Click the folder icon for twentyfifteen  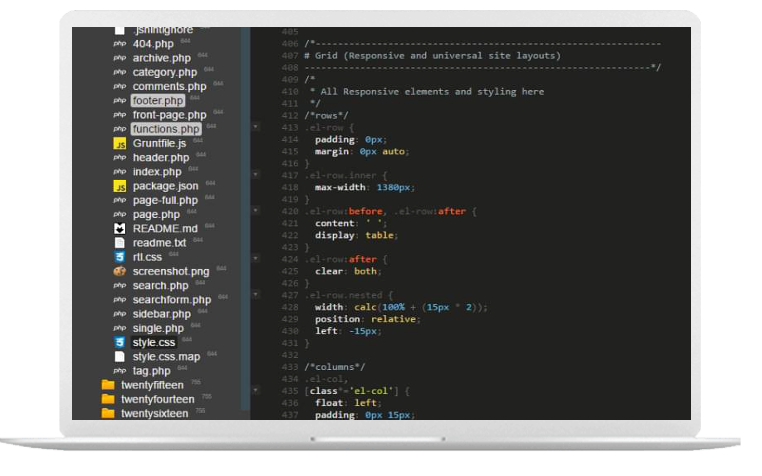point(108,385)
